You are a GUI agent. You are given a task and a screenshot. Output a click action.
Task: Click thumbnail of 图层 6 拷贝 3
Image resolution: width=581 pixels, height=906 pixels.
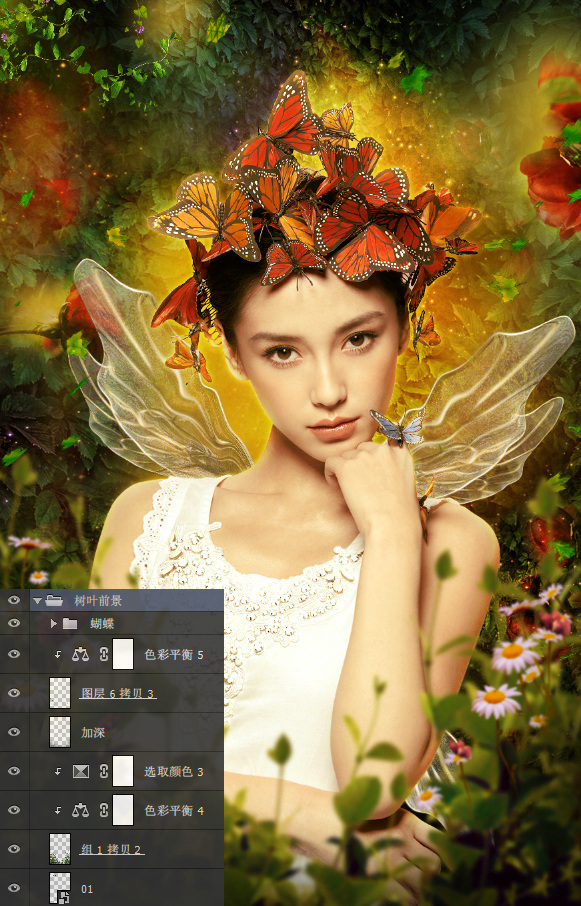point(60,693)
